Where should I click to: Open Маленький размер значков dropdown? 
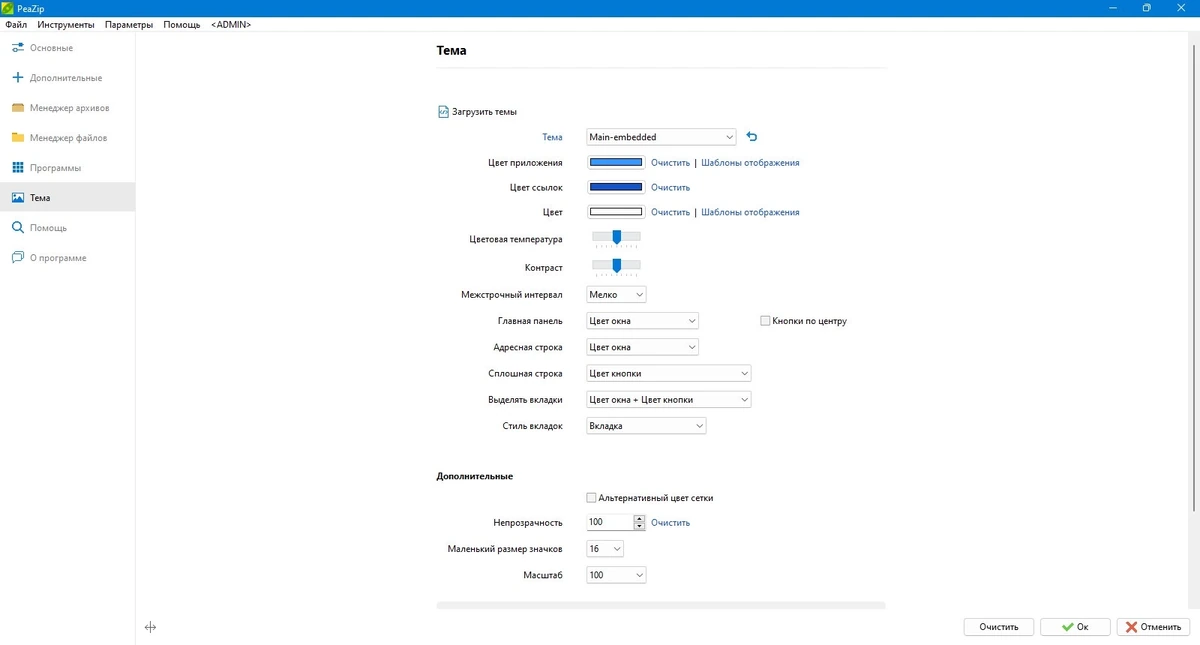(605, 549)
